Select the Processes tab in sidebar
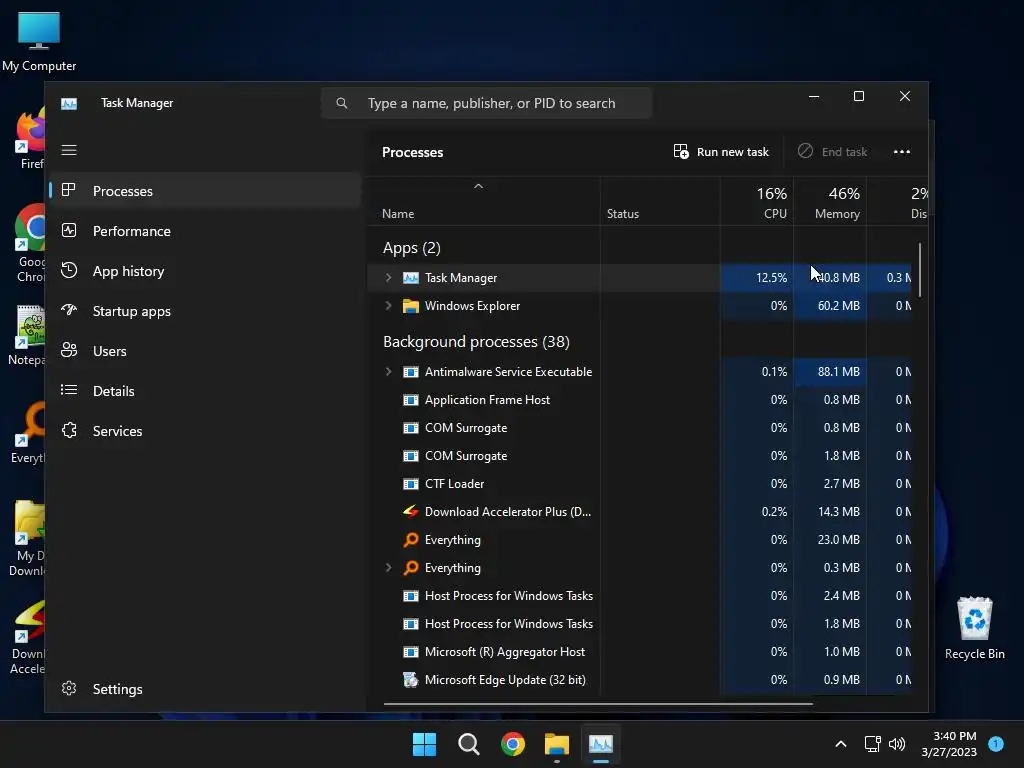 coord(205,191)
